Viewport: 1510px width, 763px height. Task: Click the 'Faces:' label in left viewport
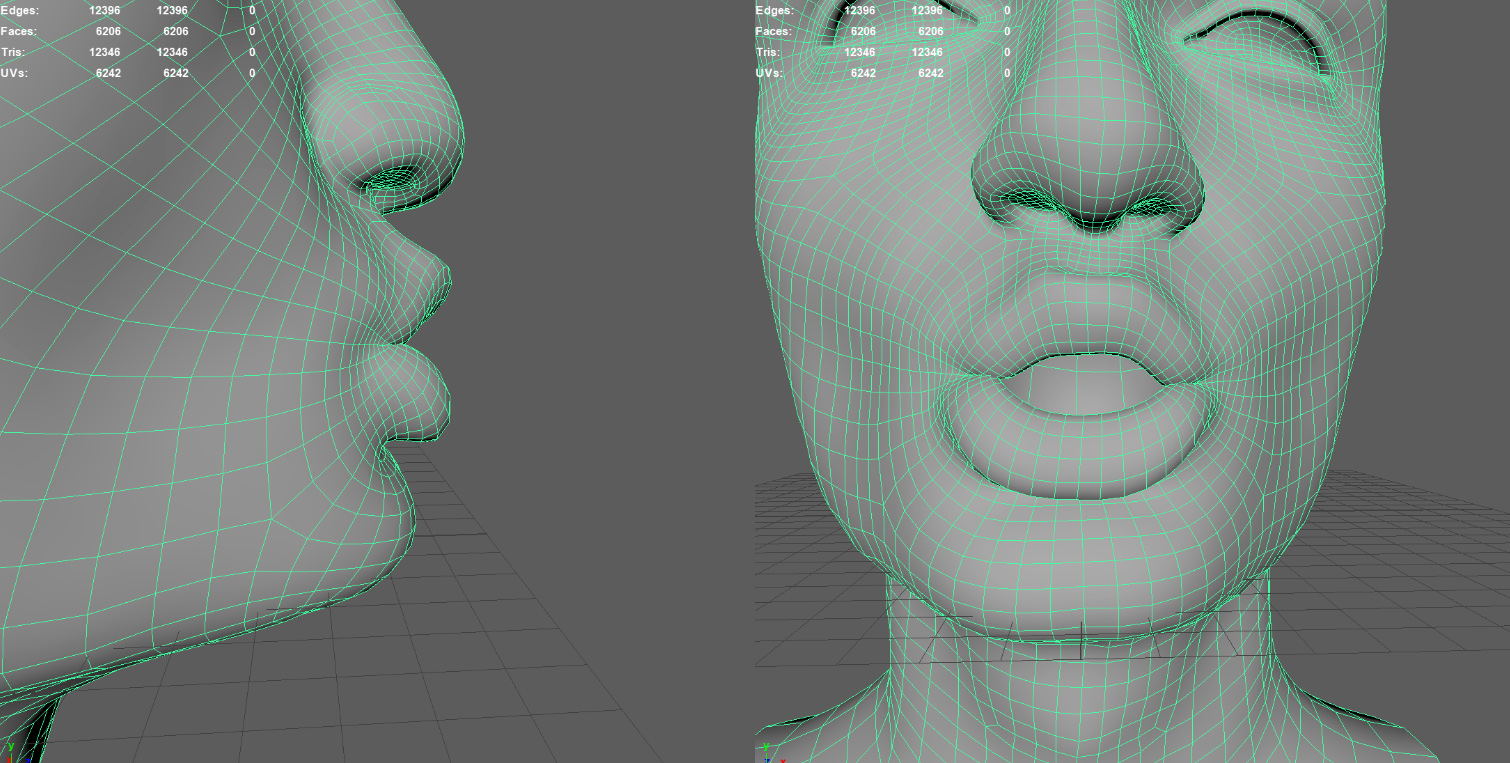tap(18, 31)
